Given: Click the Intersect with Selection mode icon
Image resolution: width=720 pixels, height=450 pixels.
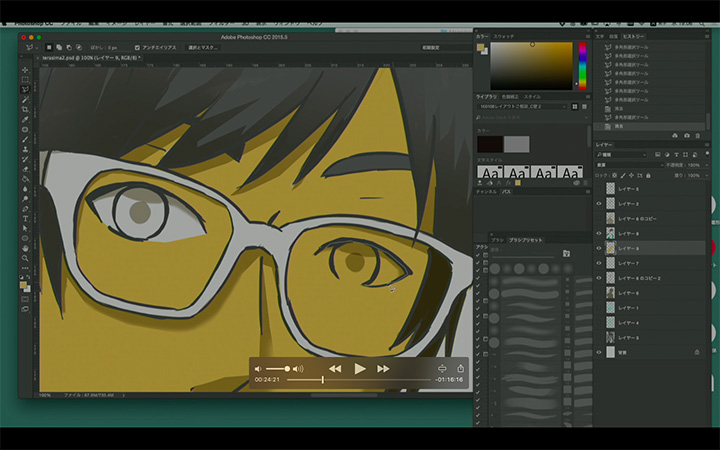Looking at the screenshot, I should point(79,47).
